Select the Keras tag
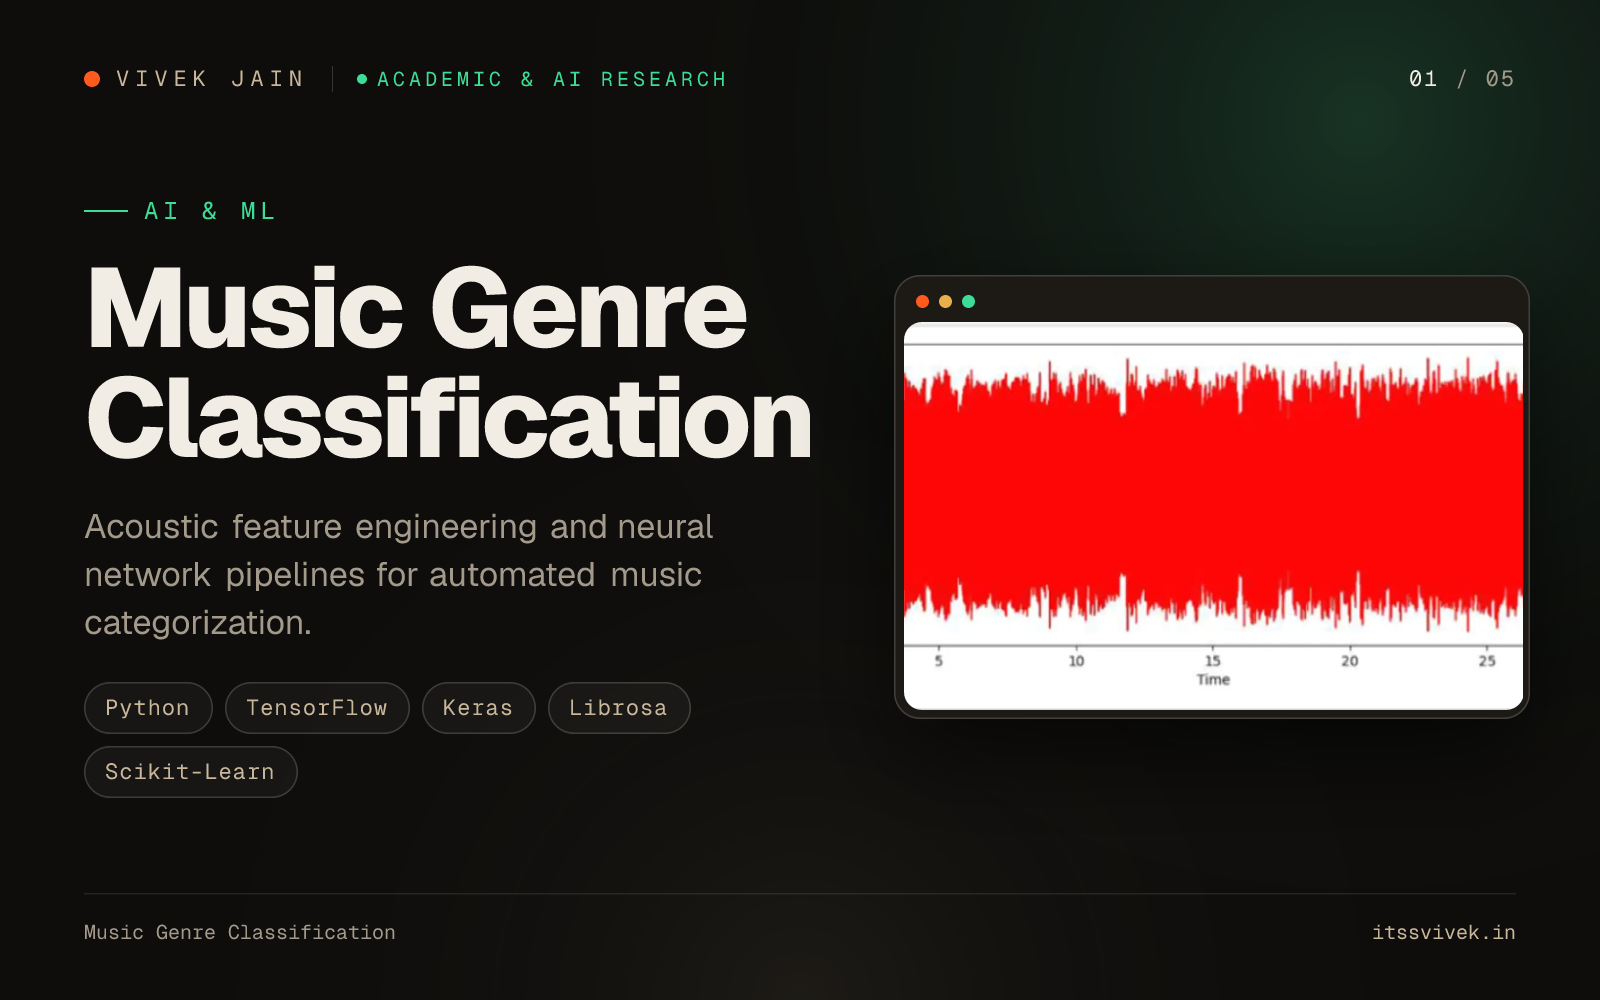Screen dimensions: 1600x1000 [478, 708]
